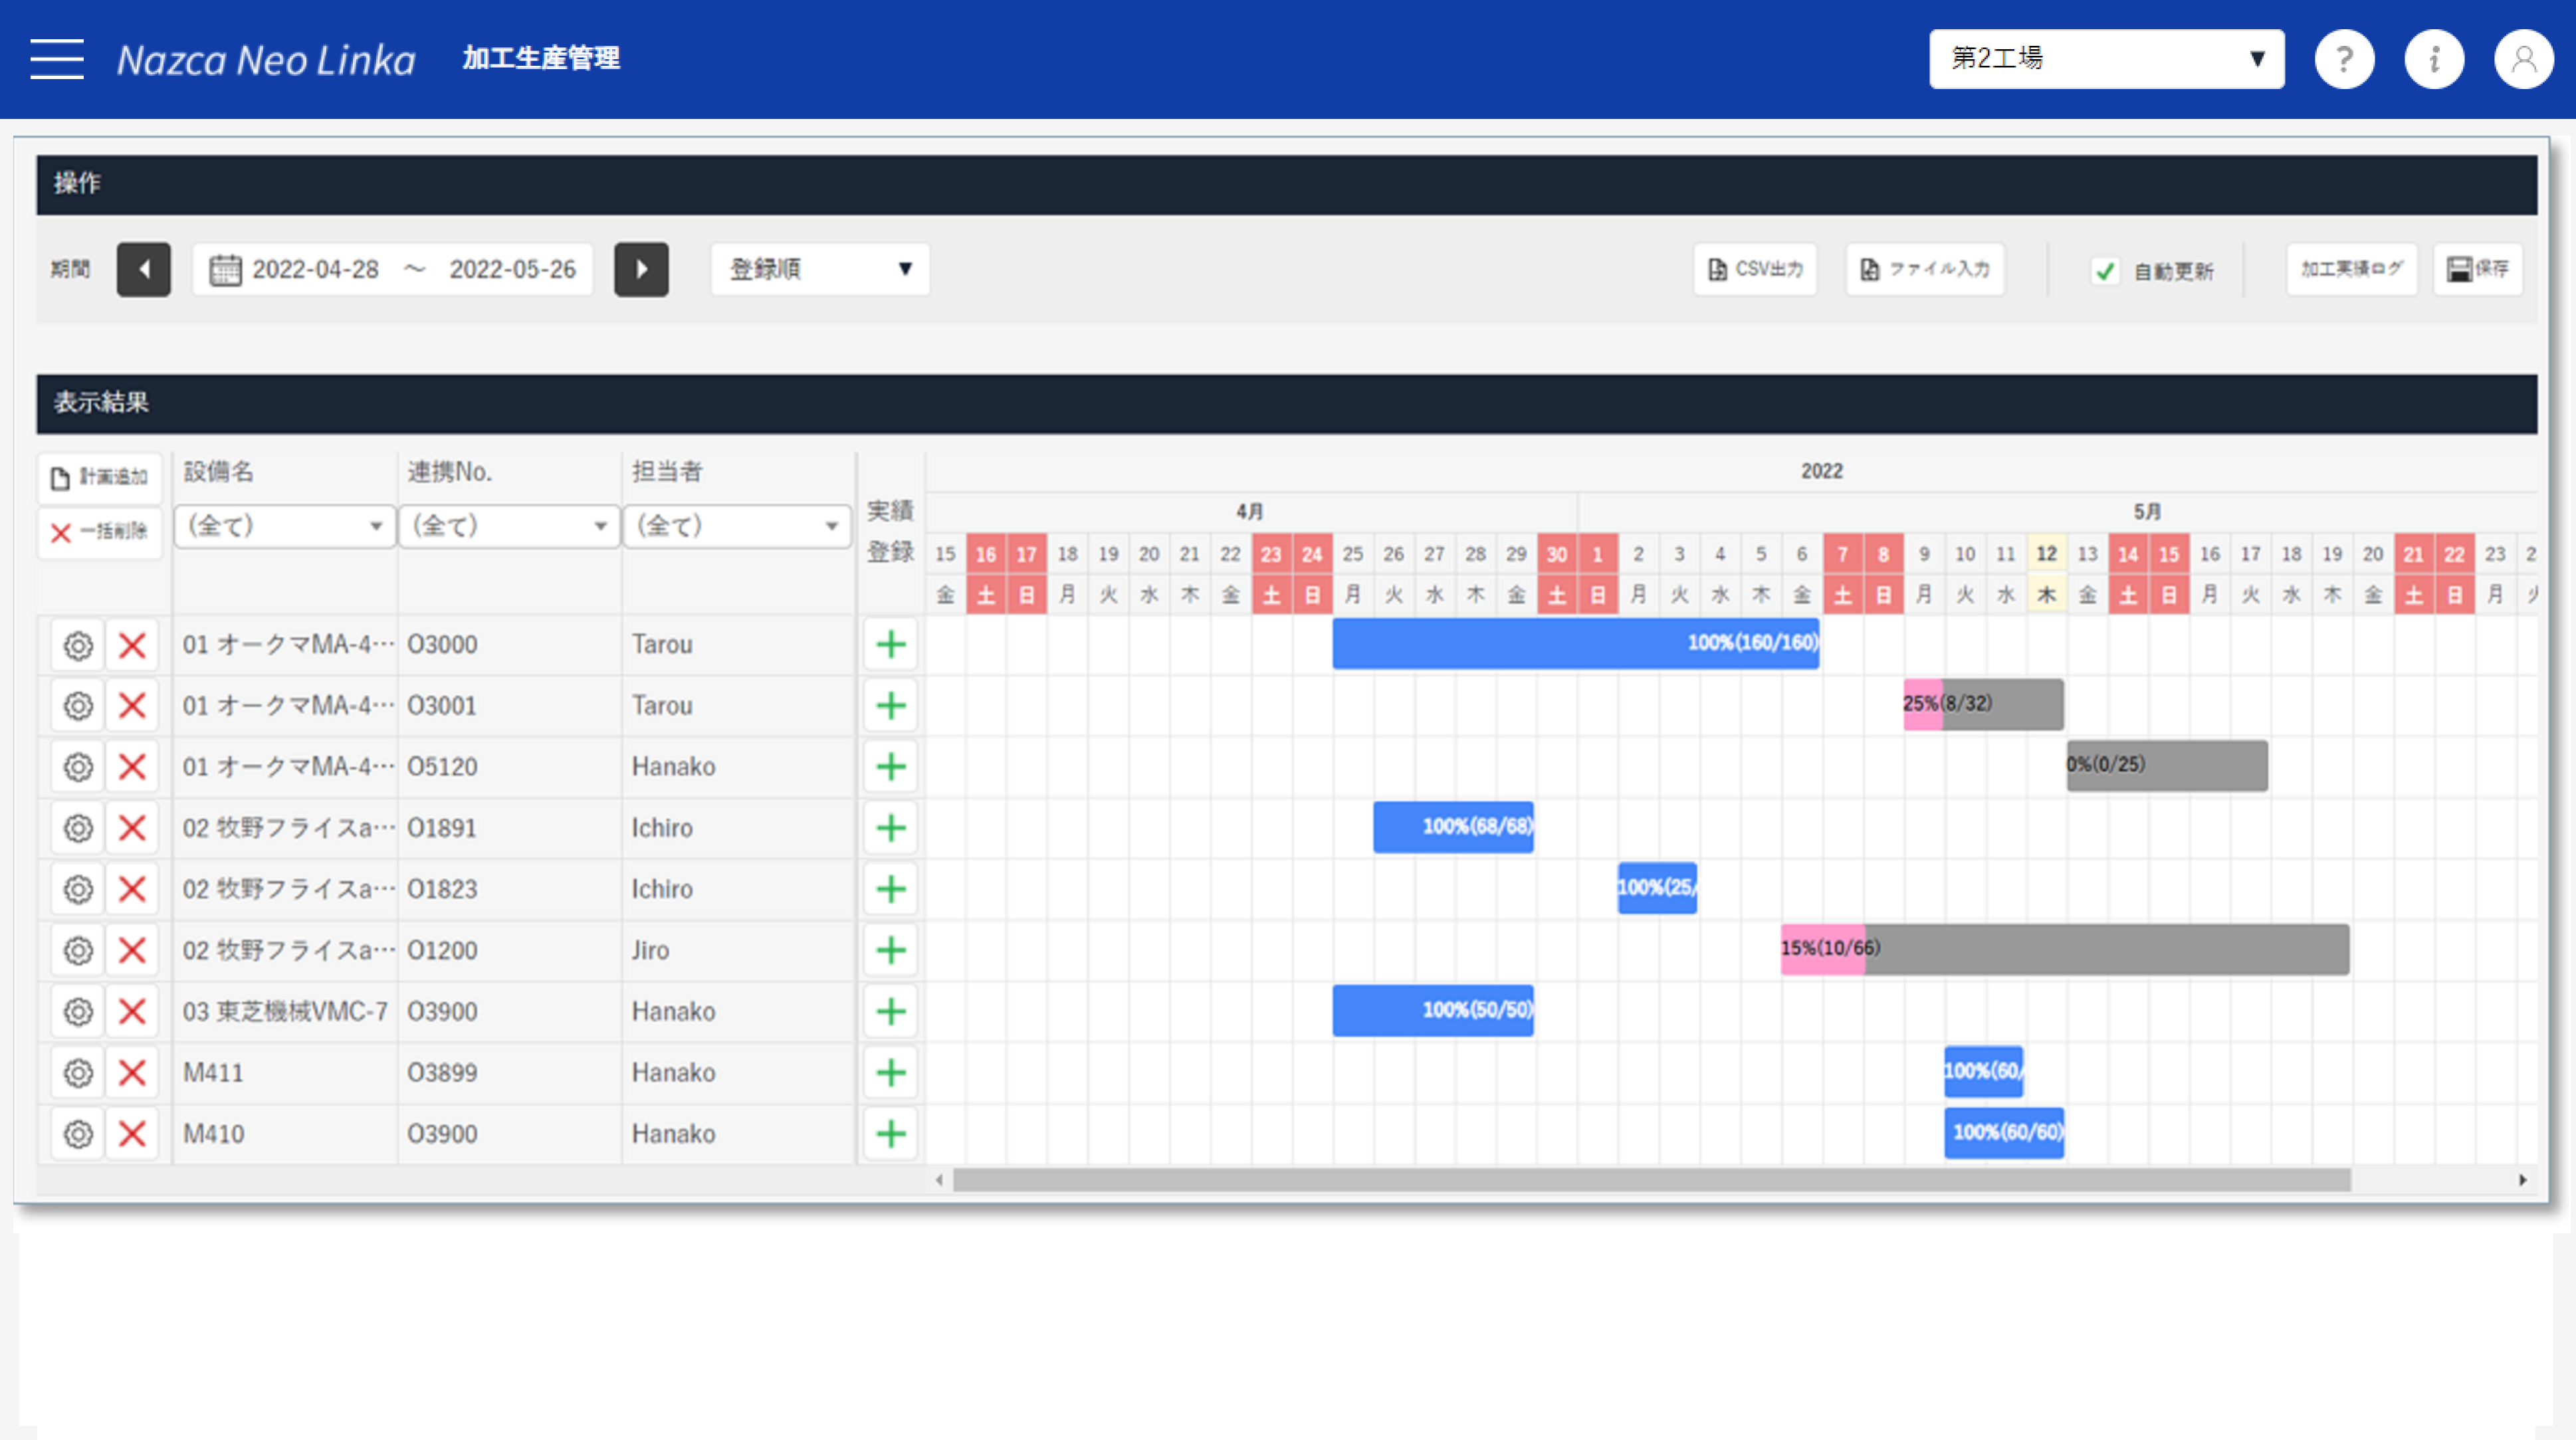Click the 保存 save button

pyautogui.click(x=2478, y=269)
